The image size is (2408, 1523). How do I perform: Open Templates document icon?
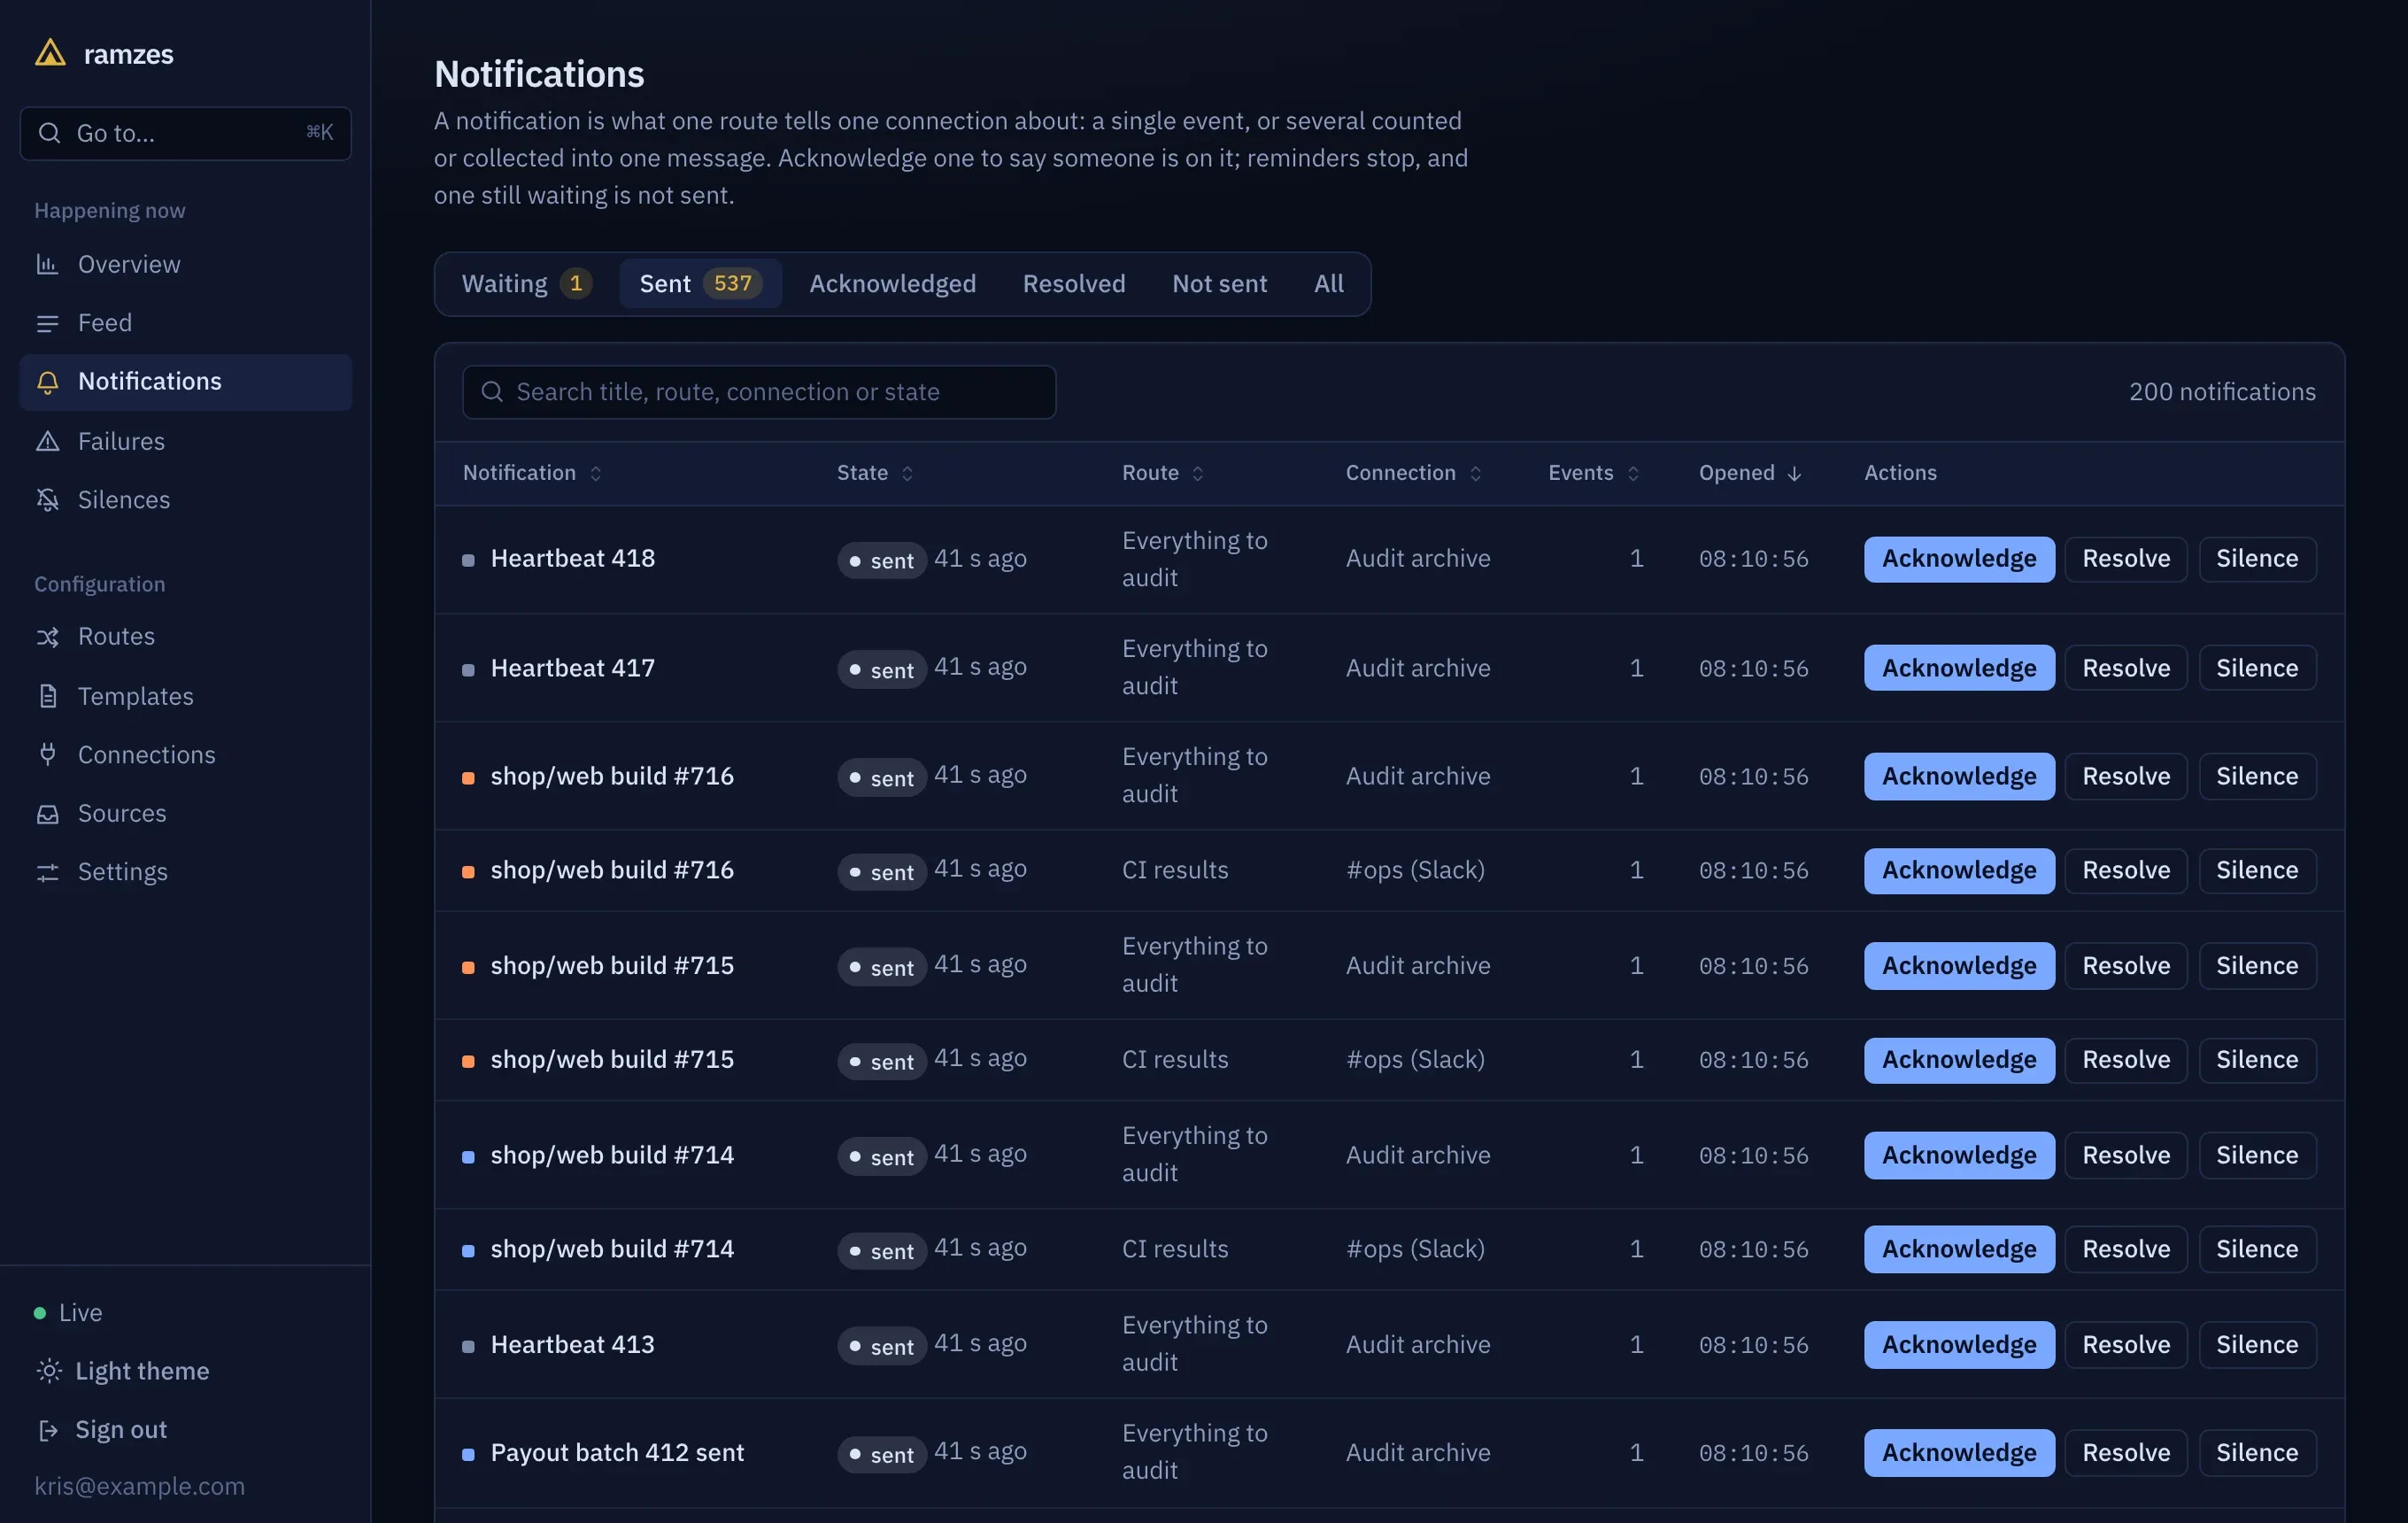pyautogui.click(x=47, y=696)
